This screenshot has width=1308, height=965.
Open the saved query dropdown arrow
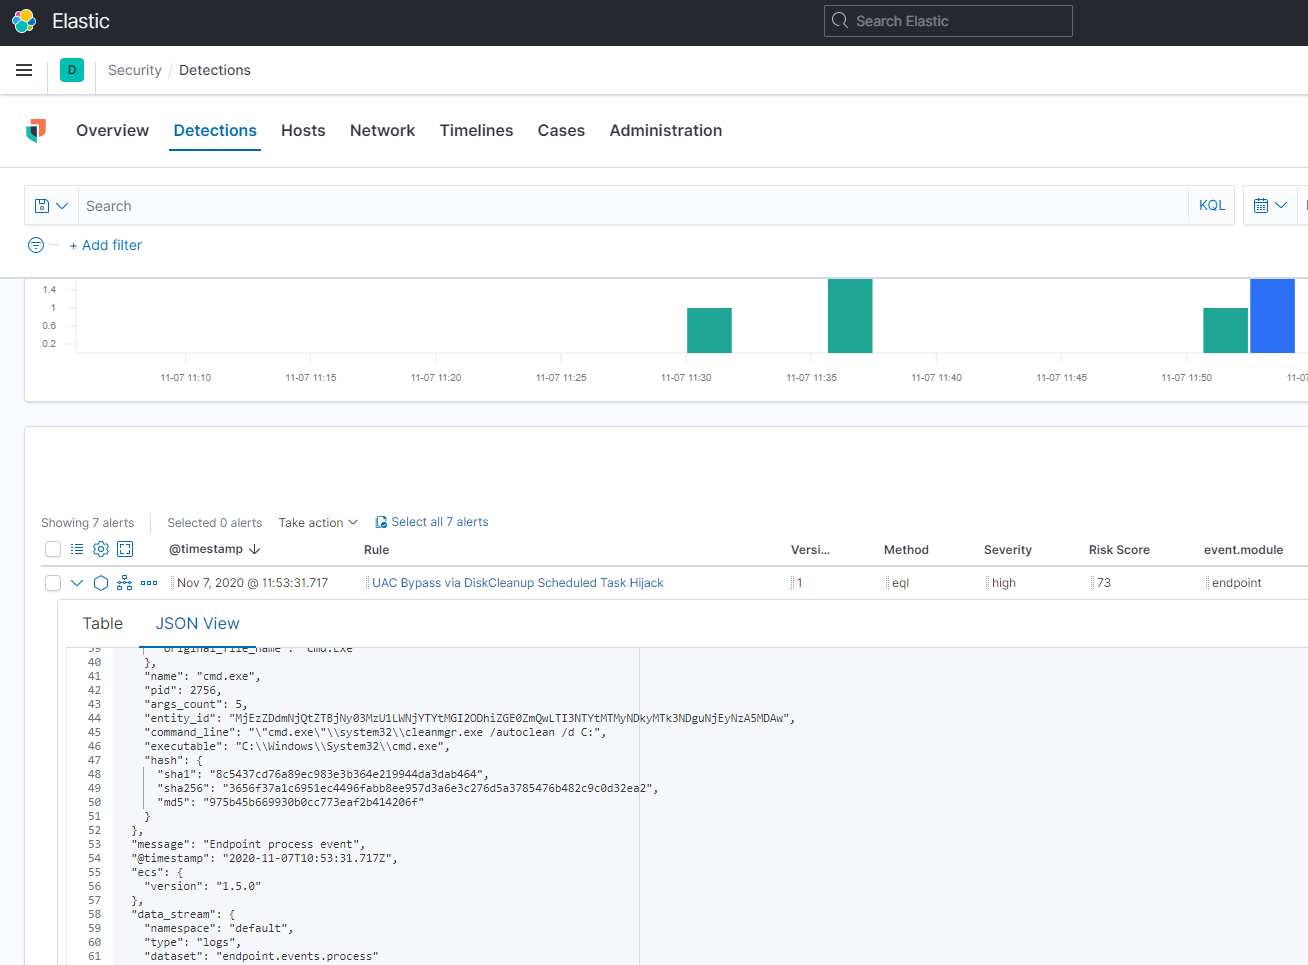58,205
